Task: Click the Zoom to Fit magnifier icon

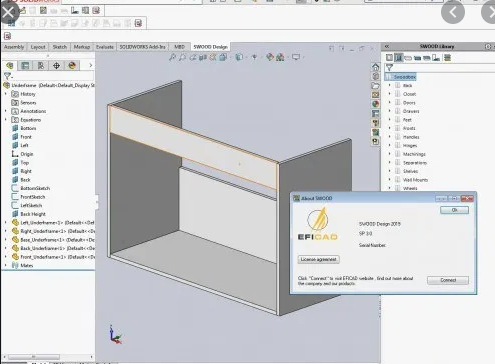Action: [x=172, y=57]
